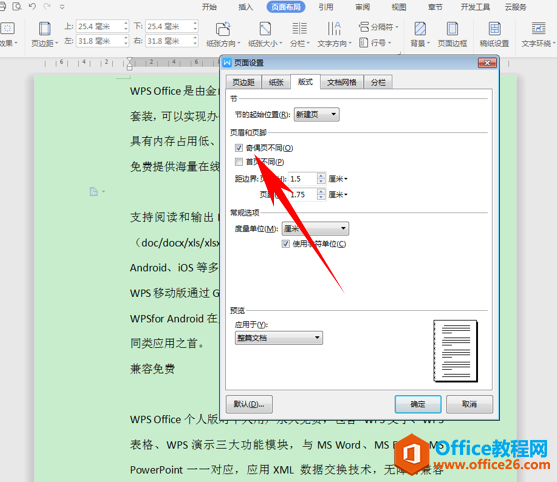The width and height of the screenshot is (557, 482).
Task: Toggle 'Use character units' (使用字符单位) checkbox
Action: click(x=286, y=244)
